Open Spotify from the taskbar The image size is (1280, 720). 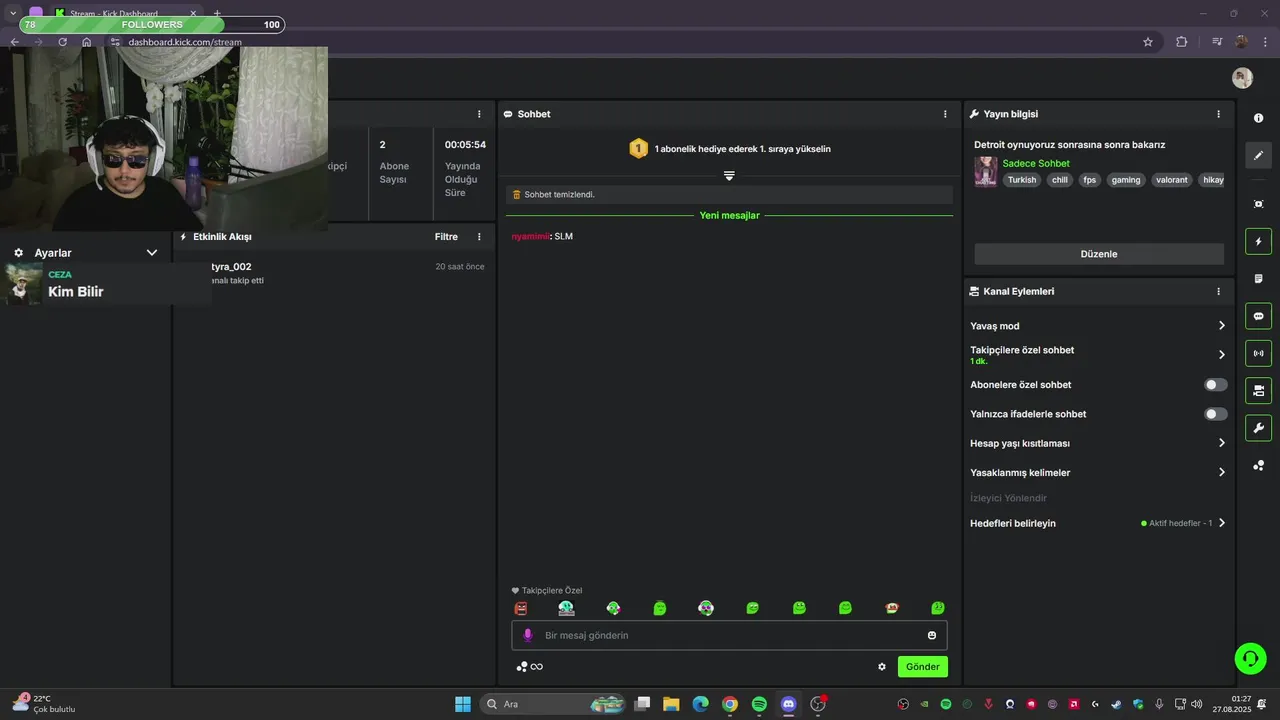coord(759,704)
